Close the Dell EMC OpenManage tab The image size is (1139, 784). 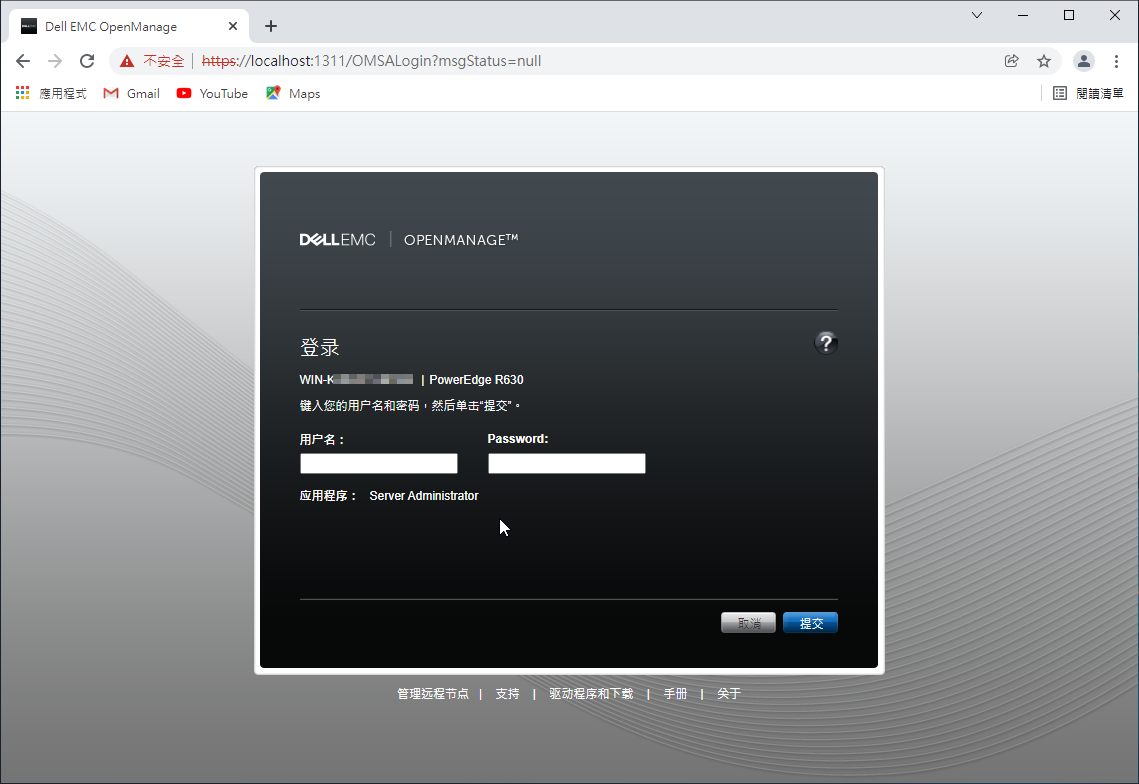point(232,26)
